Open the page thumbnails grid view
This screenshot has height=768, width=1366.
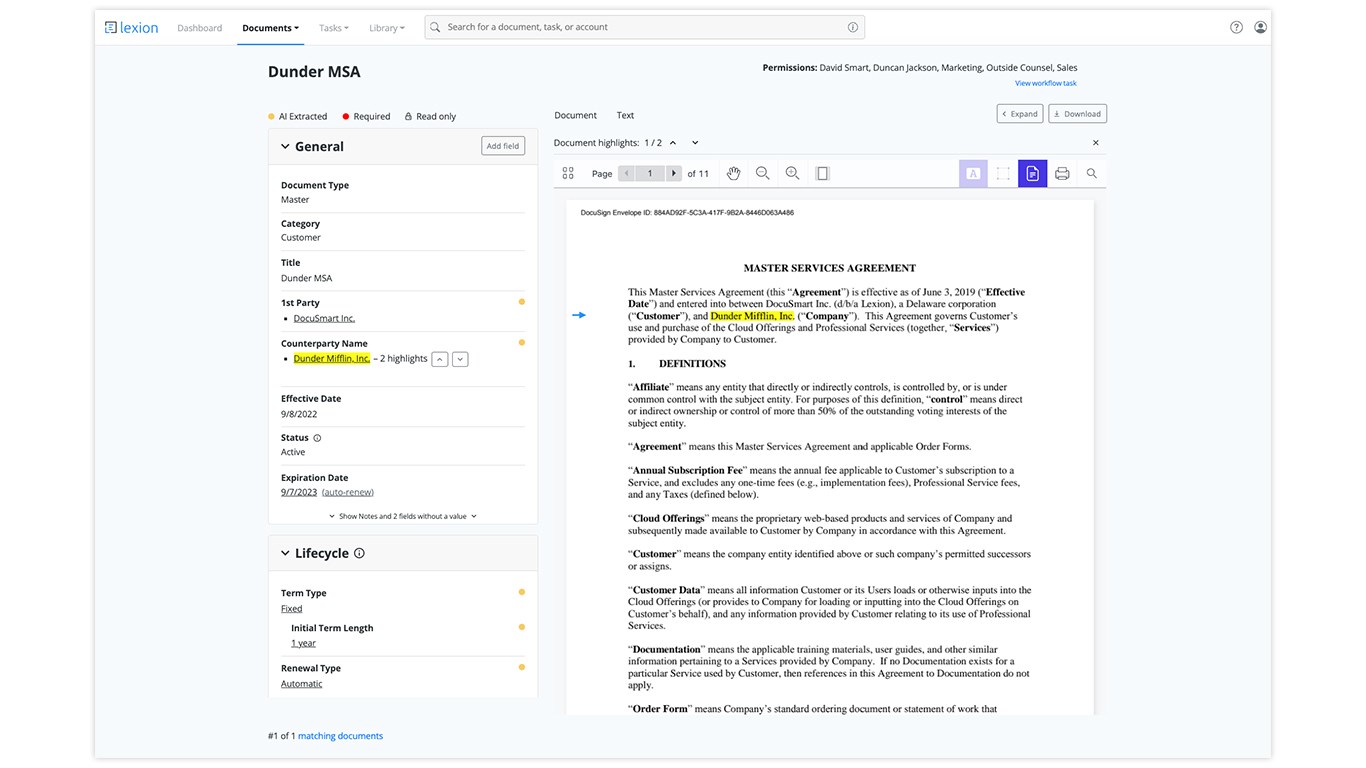568,173
